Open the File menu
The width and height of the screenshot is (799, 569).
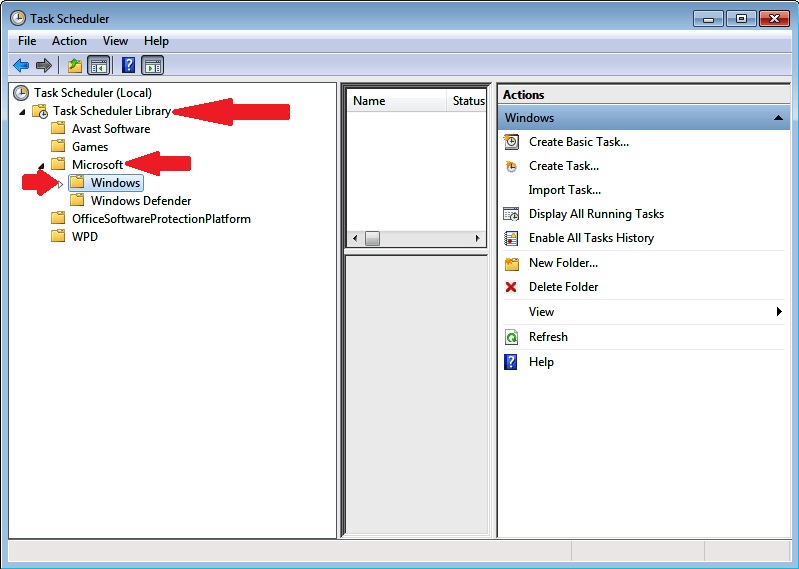(x=27, y=41)
